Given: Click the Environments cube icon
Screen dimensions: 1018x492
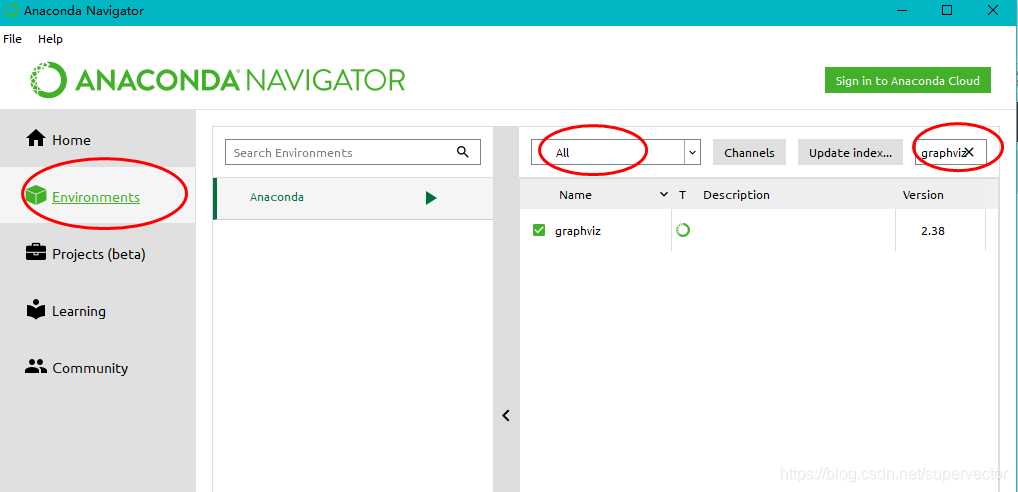Looking at the screenshot, I should [36, 195].
